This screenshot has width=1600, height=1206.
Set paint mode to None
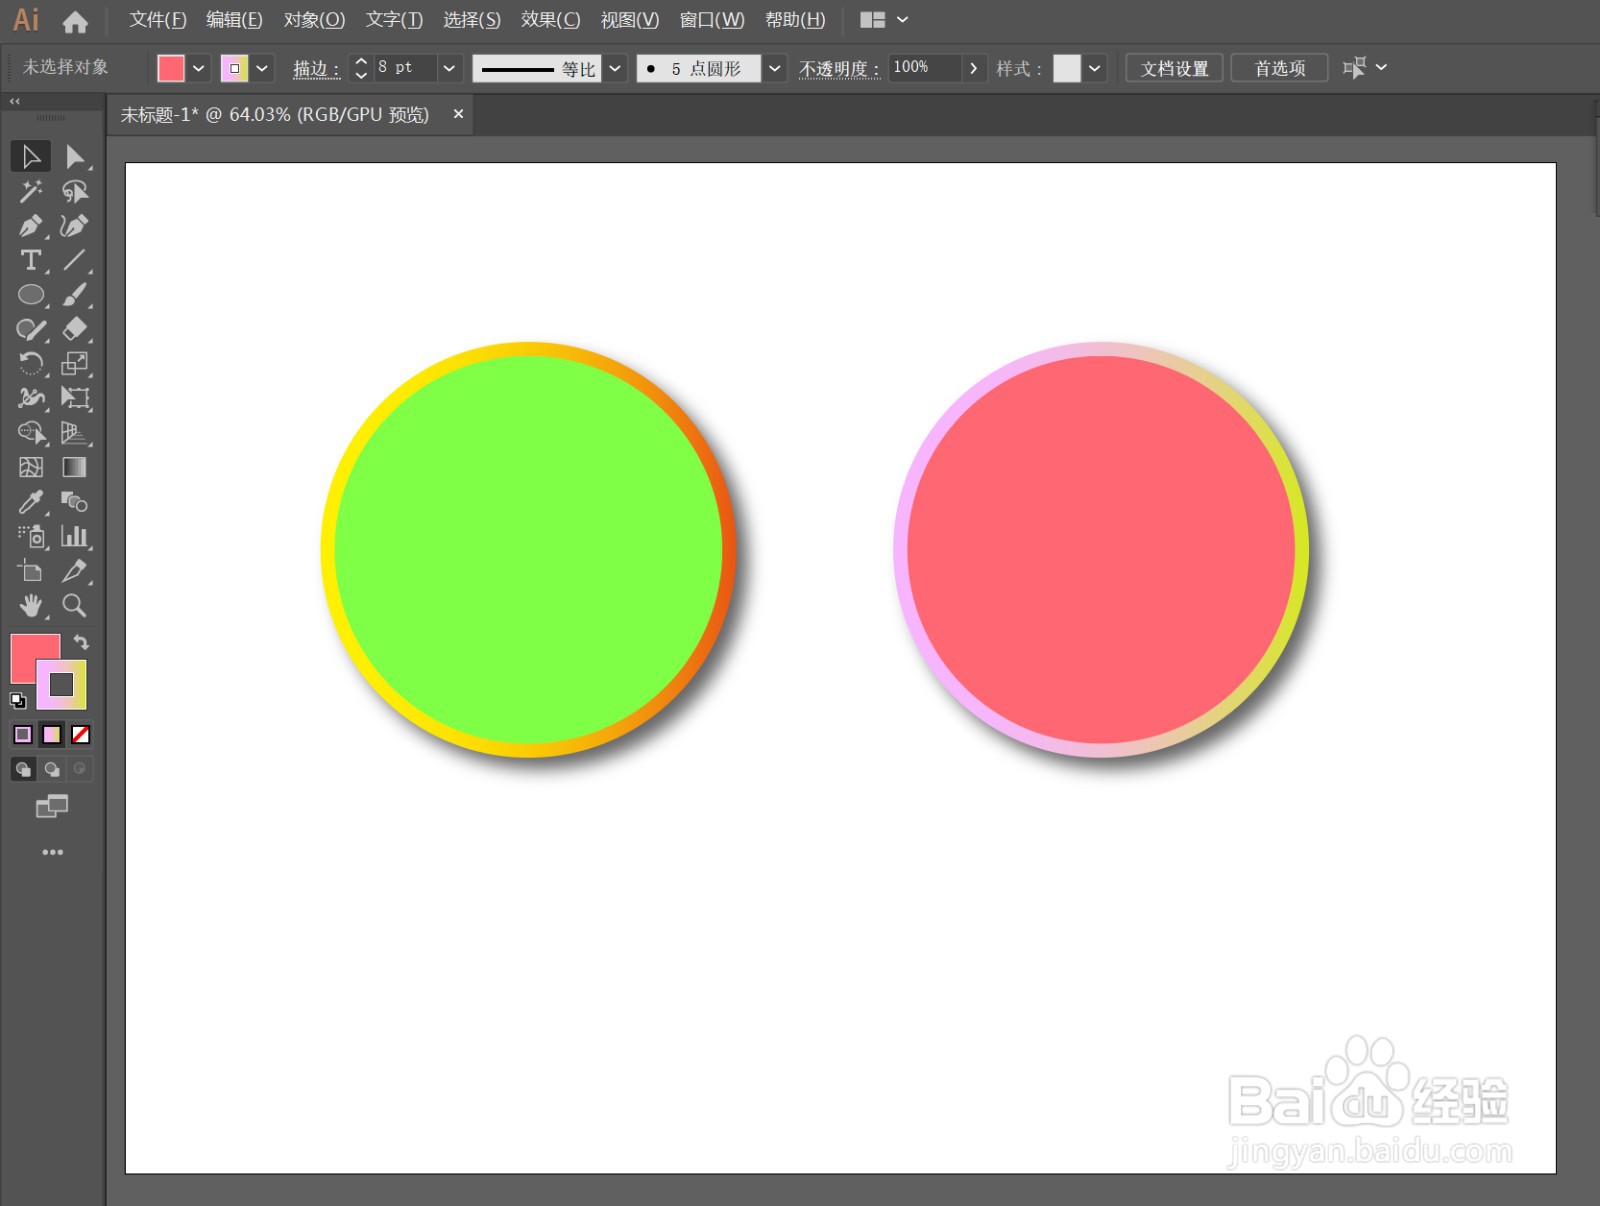pos(81,735)
